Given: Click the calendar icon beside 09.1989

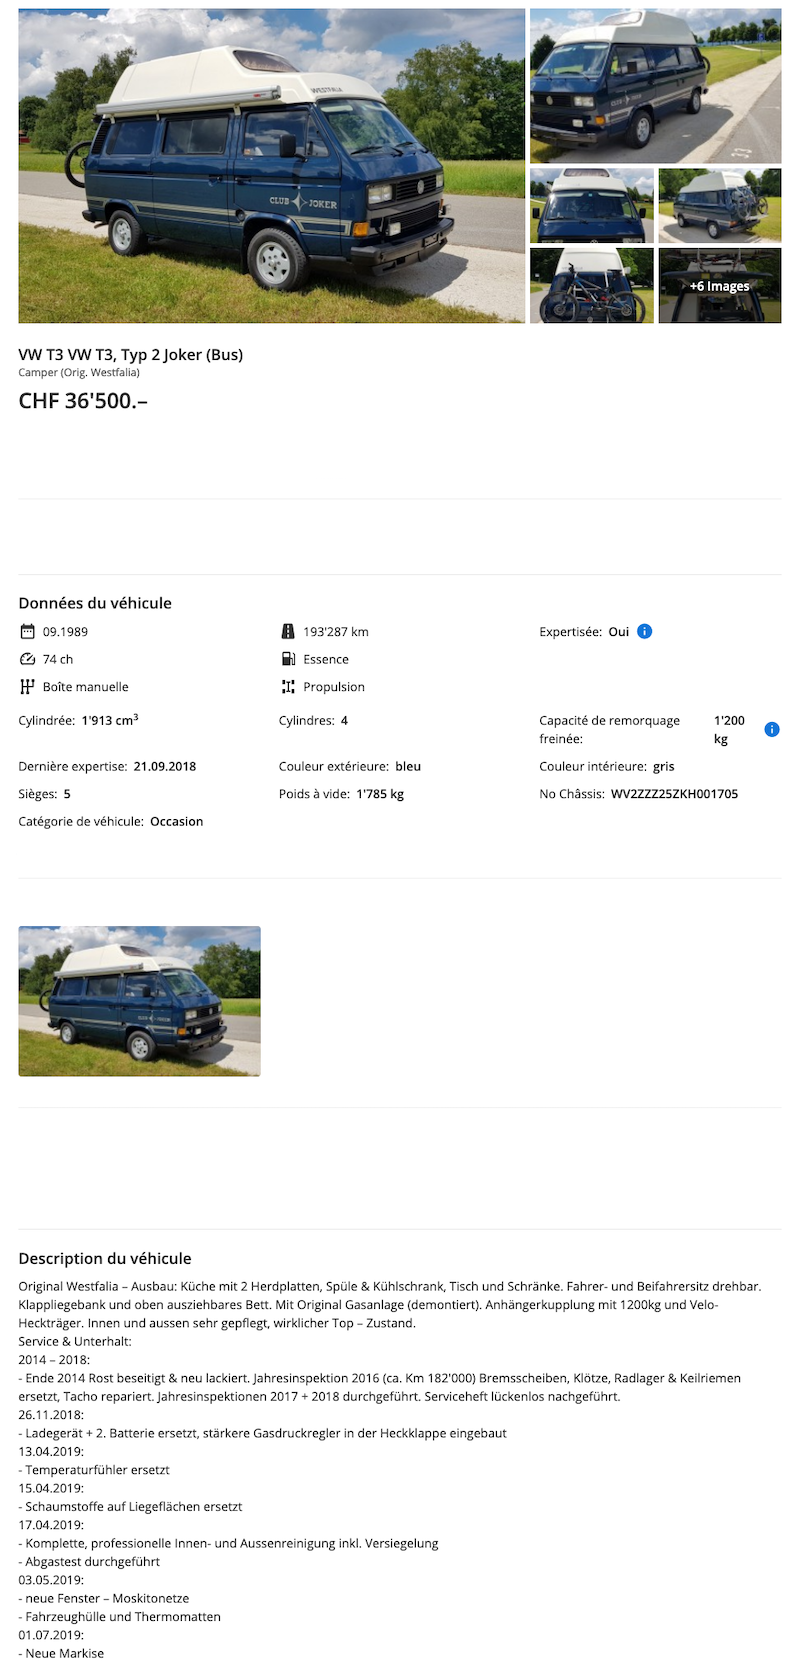Looking at the screenshot, I should click(x=27, y=632).
